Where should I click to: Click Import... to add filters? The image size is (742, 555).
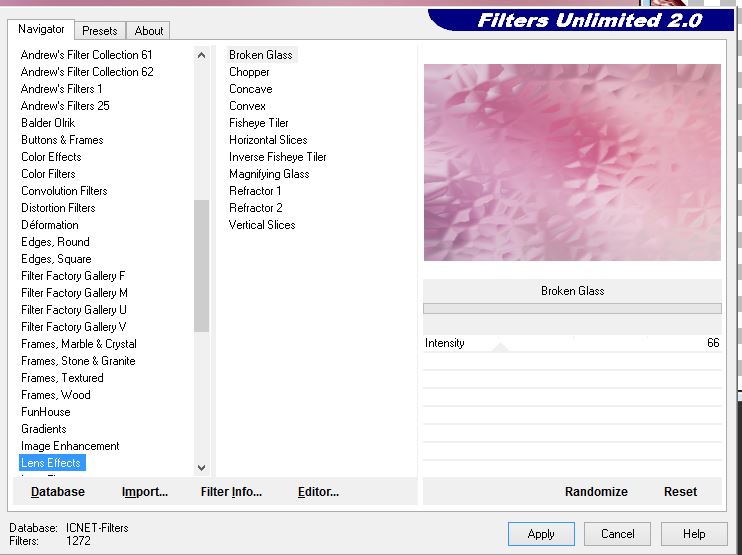[x=145, y=492]
